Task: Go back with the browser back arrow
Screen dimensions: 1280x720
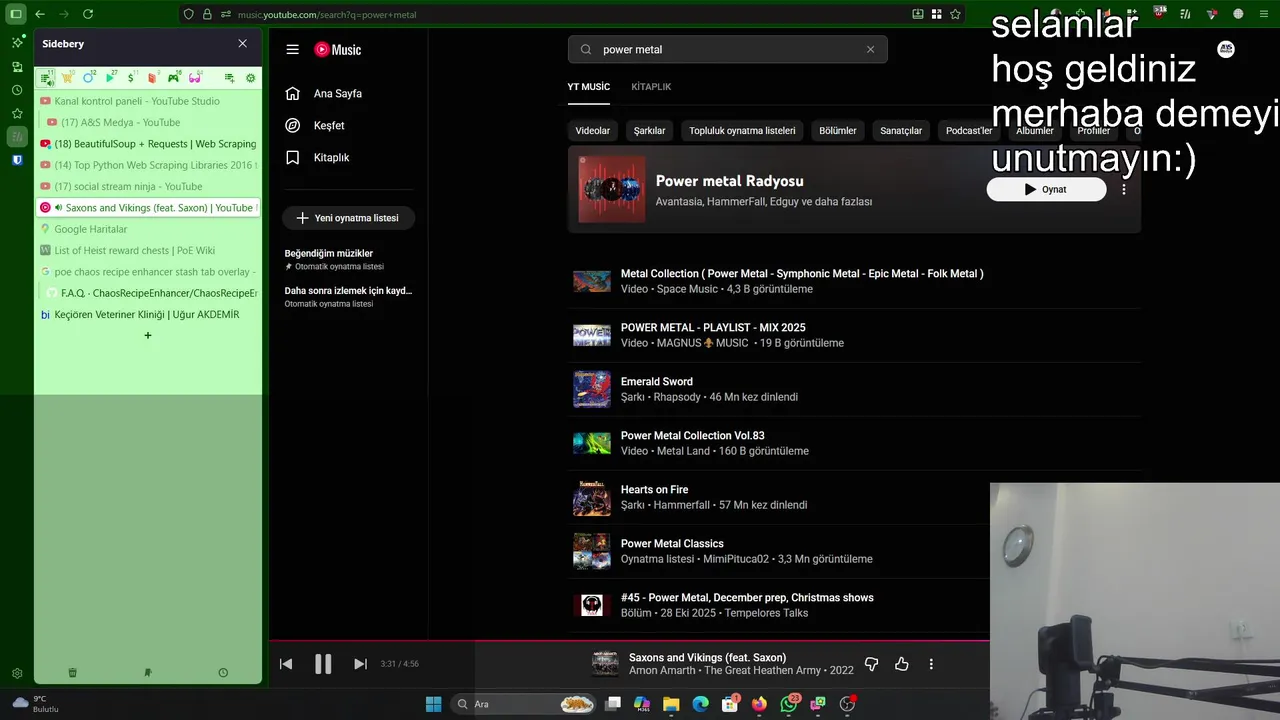Action: (40, 14)
